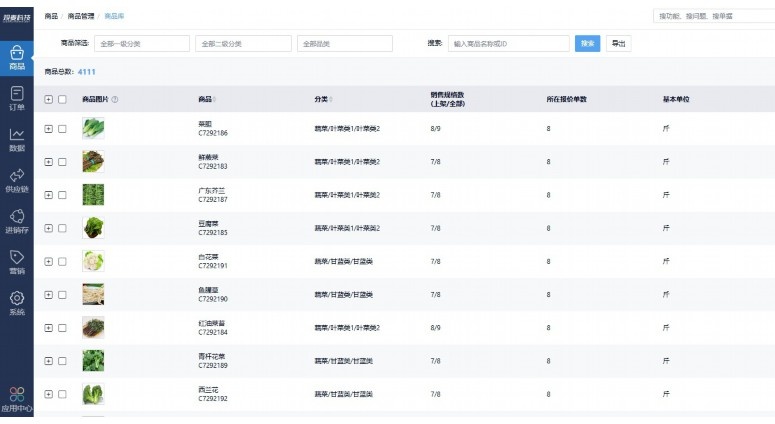Open broccoli image in row C7292192
Screen dimensions: 775x424
pos(93,394)
